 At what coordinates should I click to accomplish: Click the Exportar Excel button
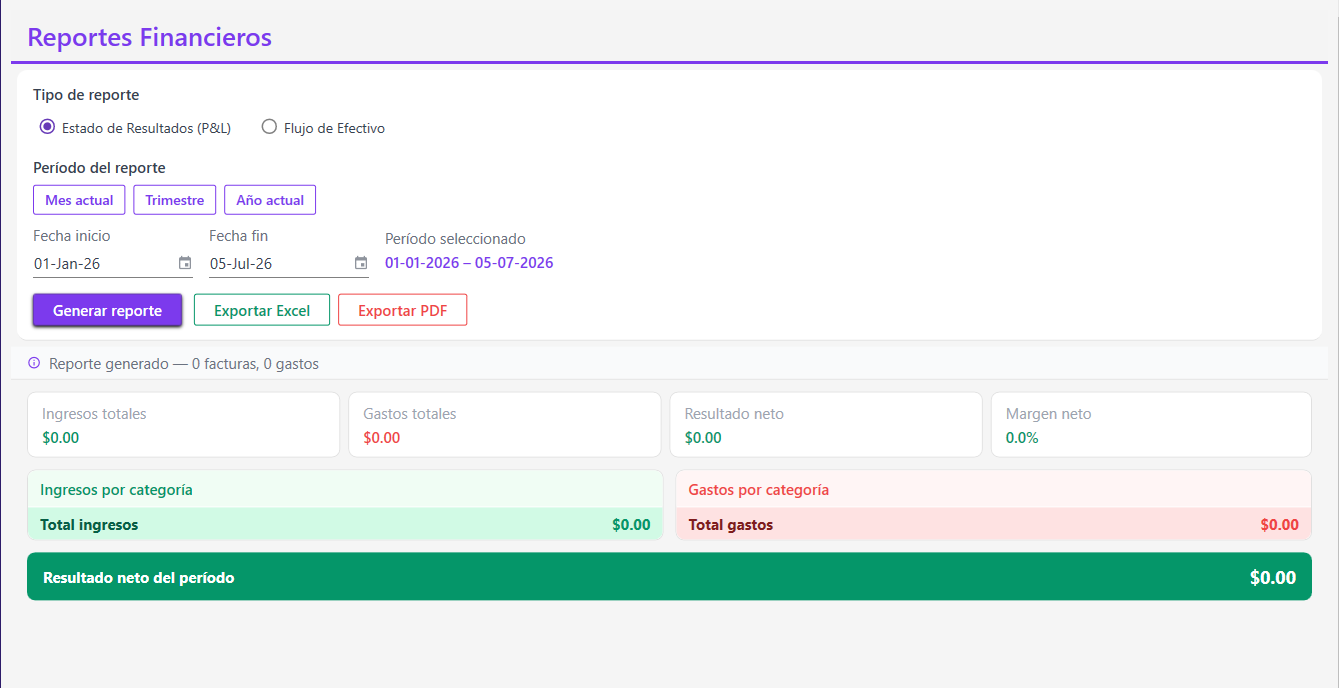click(x=262, y=310)
